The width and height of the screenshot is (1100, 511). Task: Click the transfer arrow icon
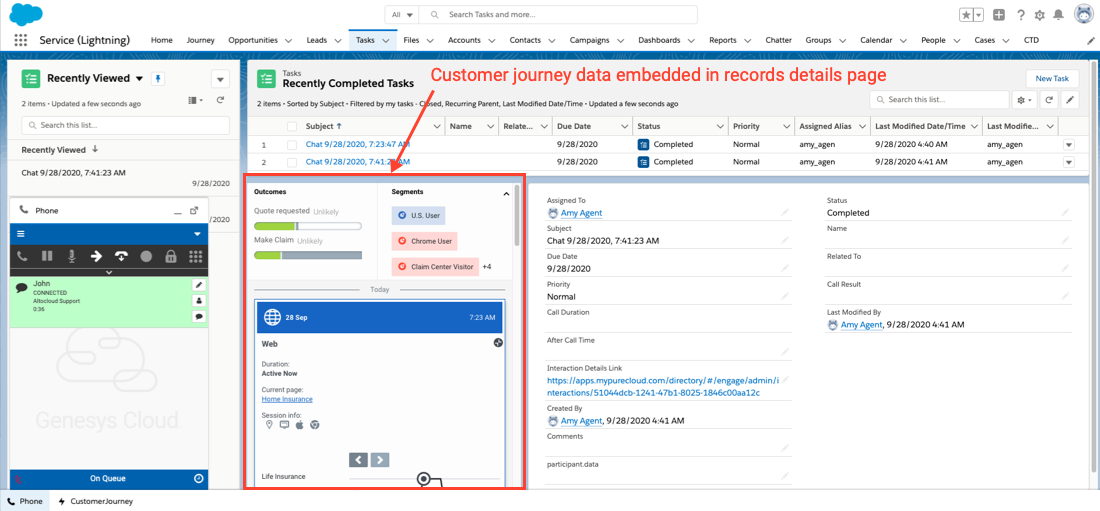[x=96, y=256]
